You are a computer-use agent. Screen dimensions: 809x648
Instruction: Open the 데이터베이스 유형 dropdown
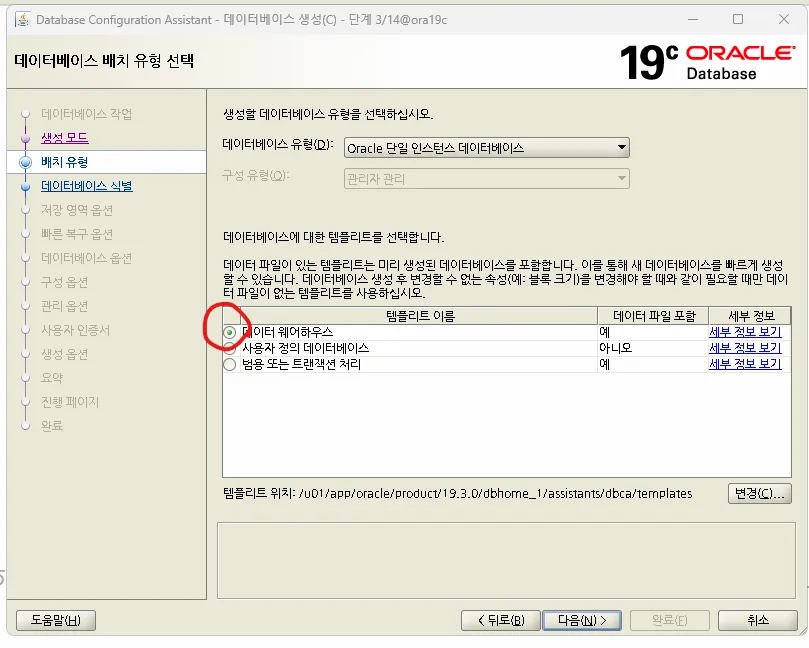[x=487, y=148]
